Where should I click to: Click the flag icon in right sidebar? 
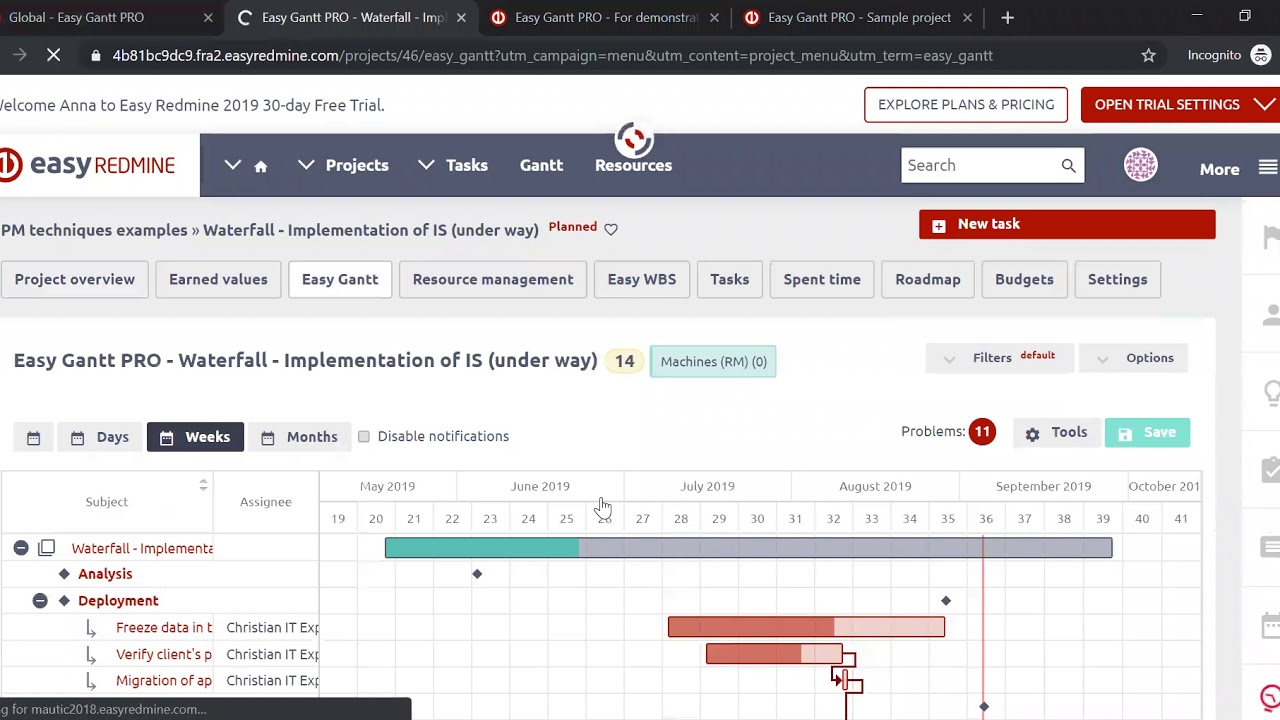coord(1271,237)
